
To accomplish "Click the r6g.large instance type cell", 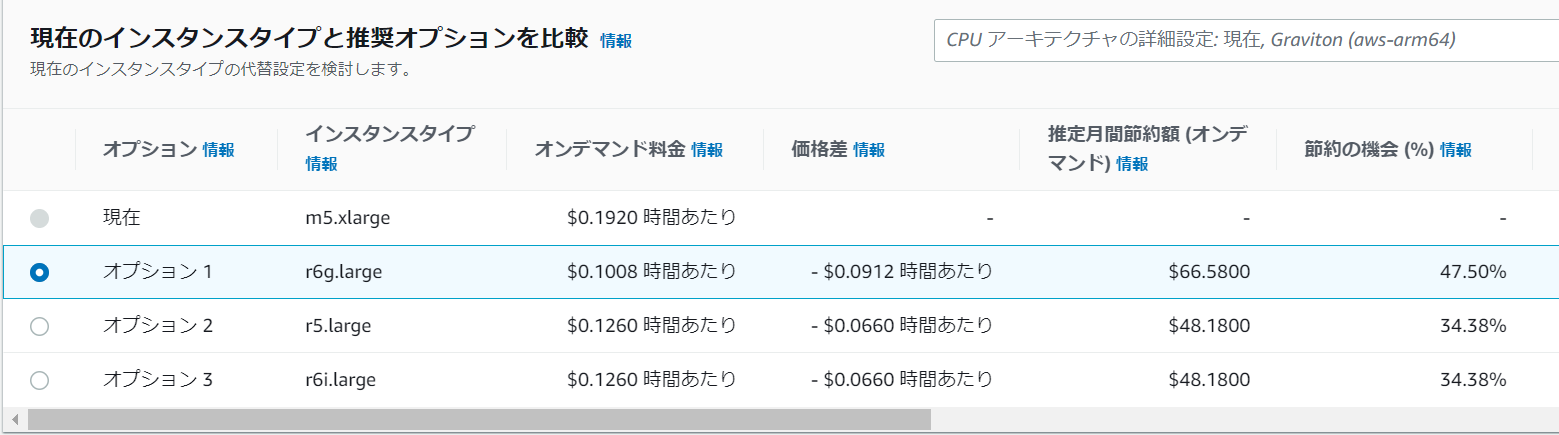I will pyautogui.click(x=344, y=272).
